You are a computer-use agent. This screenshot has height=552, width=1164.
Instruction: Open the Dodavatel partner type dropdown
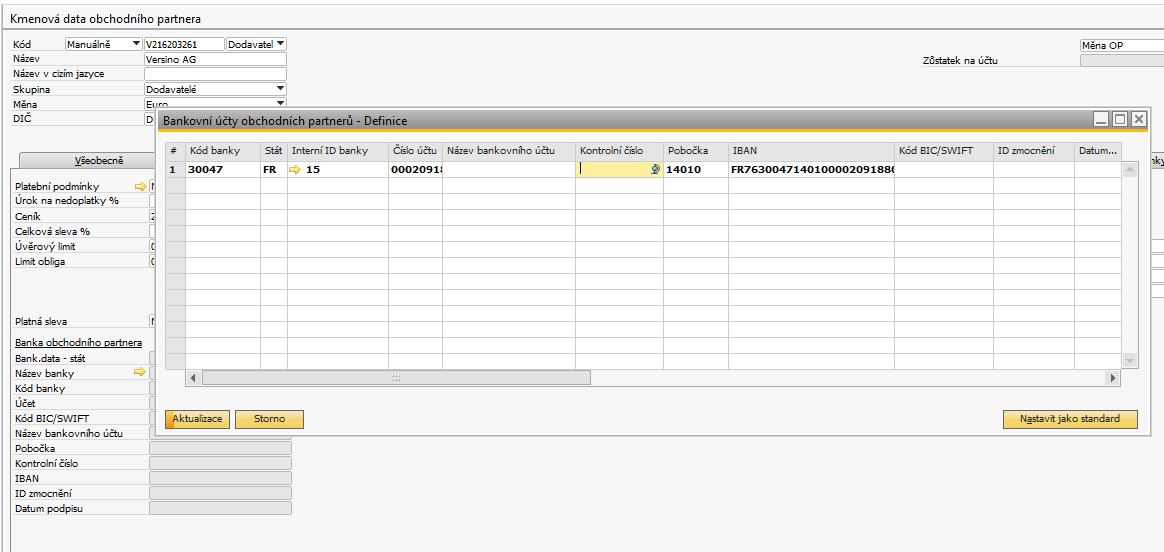(x=280, y=44)
